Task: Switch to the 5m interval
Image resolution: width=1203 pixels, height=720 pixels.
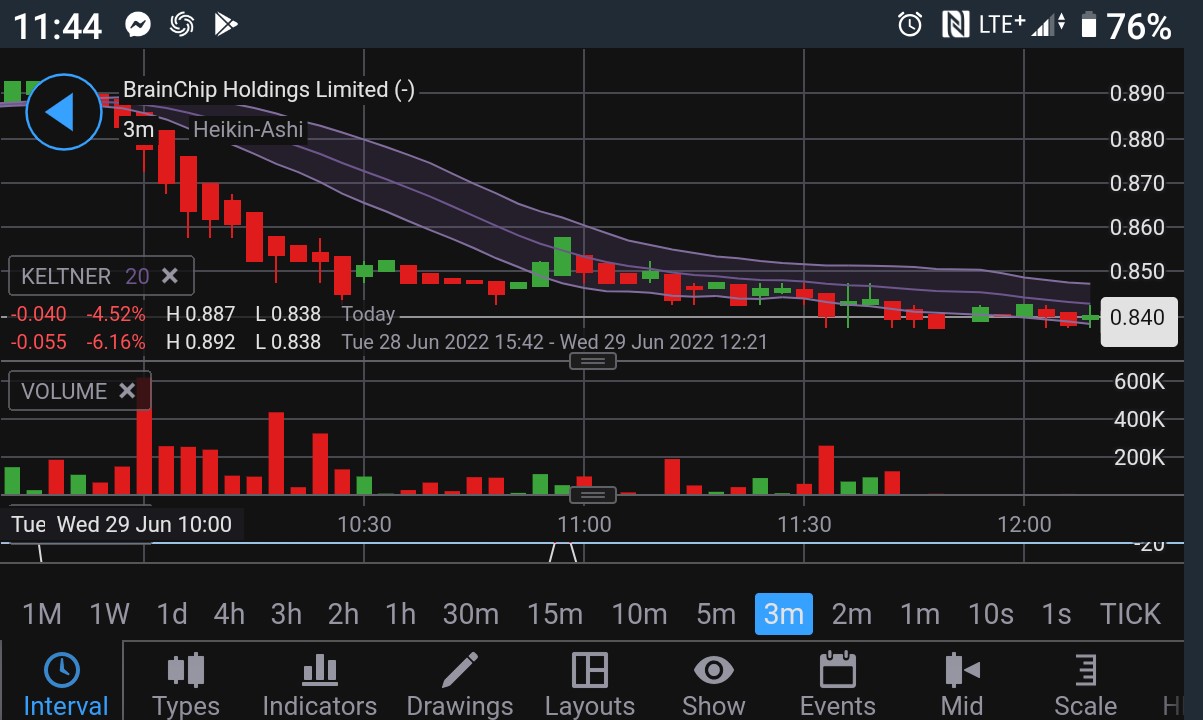Action: point(715,614)
